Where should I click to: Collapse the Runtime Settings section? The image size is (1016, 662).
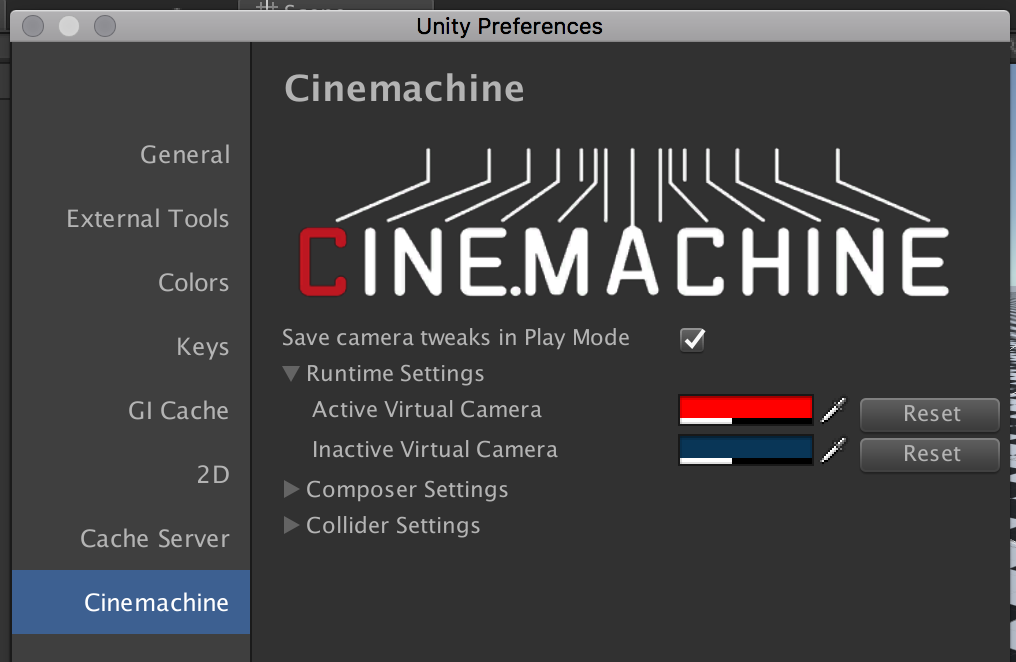point(291,374)
